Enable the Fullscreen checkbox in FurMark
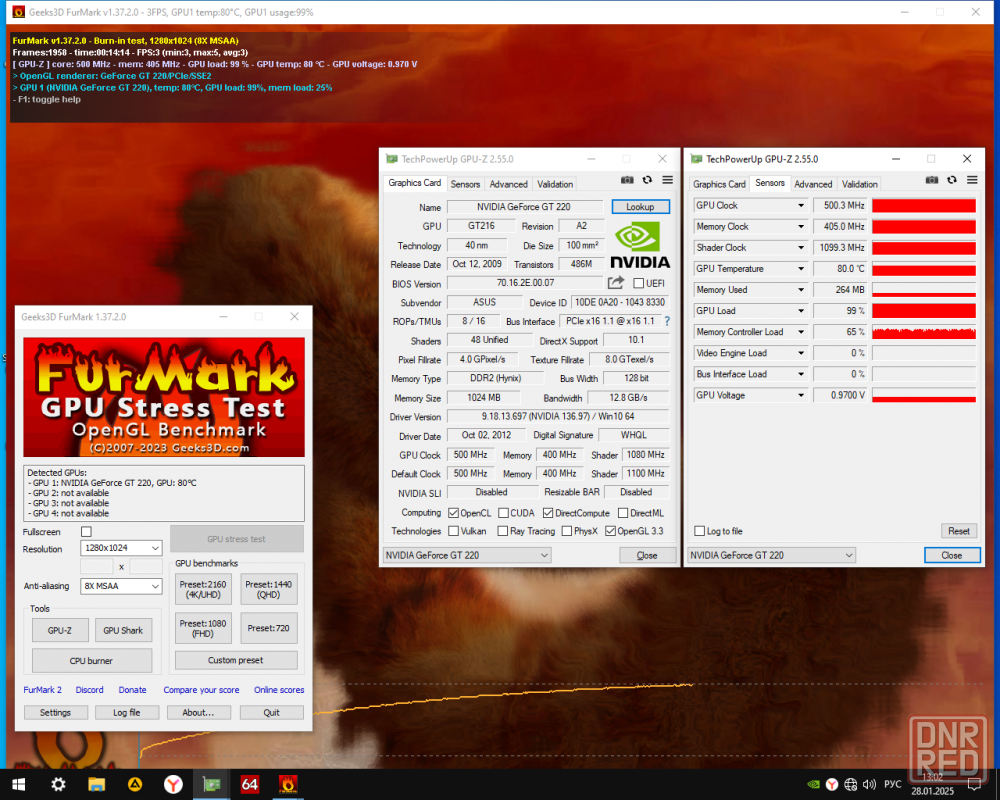The width and height of the screenshot is (1000, 800). click(87, 531)
